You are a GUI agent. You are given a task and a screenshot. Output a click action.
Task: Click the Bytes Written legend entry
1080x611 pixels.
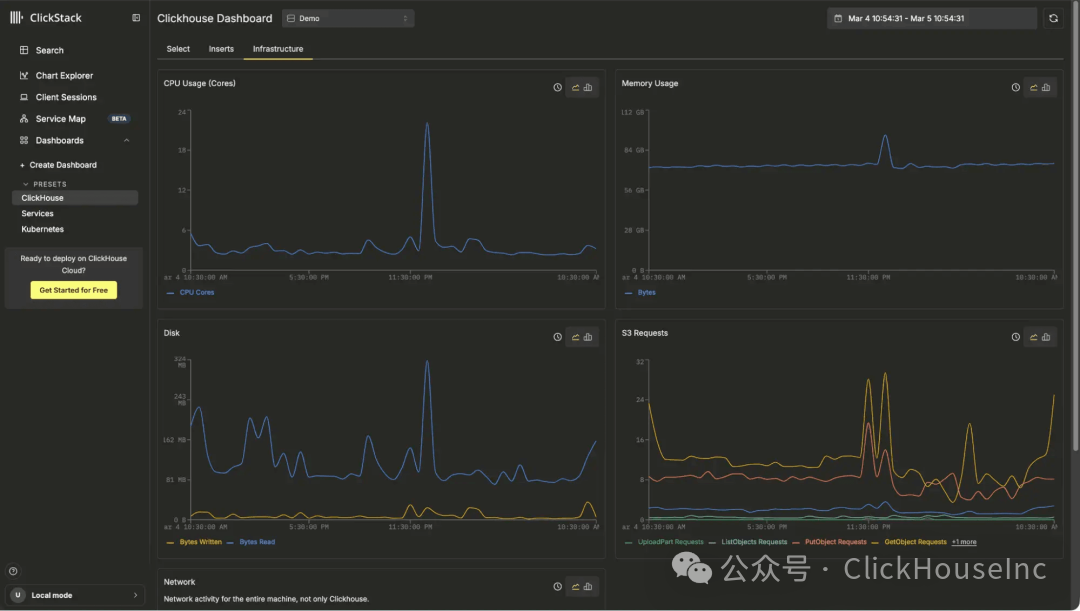[194, 542]
